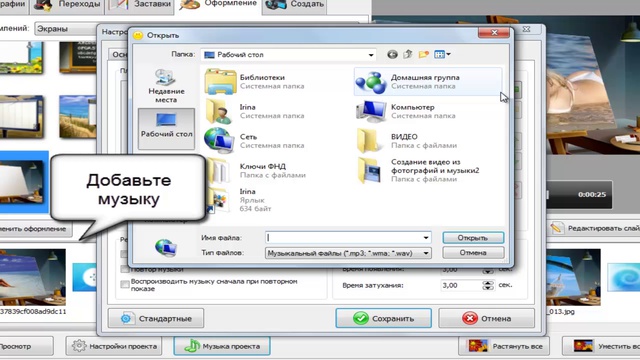Select the chalkboard design thumbnail
Image resolution: width=640 pixels, height=360 pixels.
point(78,58)
